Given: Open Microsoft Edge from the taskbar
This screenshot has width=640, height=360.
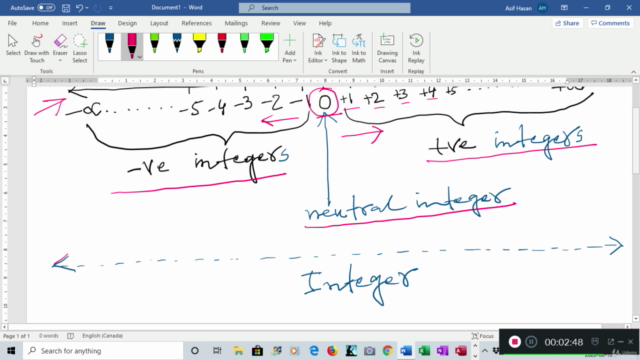Looking at the screenshot, I should tap(314, 351).
